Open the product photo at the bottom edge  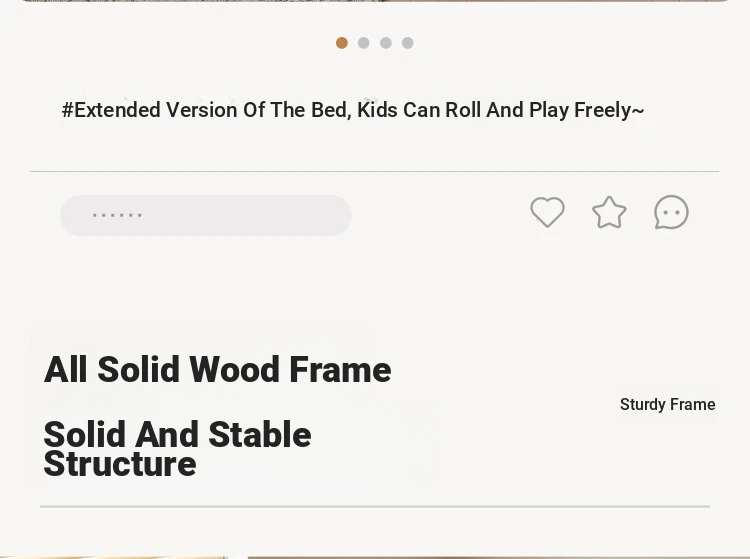tap(375, 558)
